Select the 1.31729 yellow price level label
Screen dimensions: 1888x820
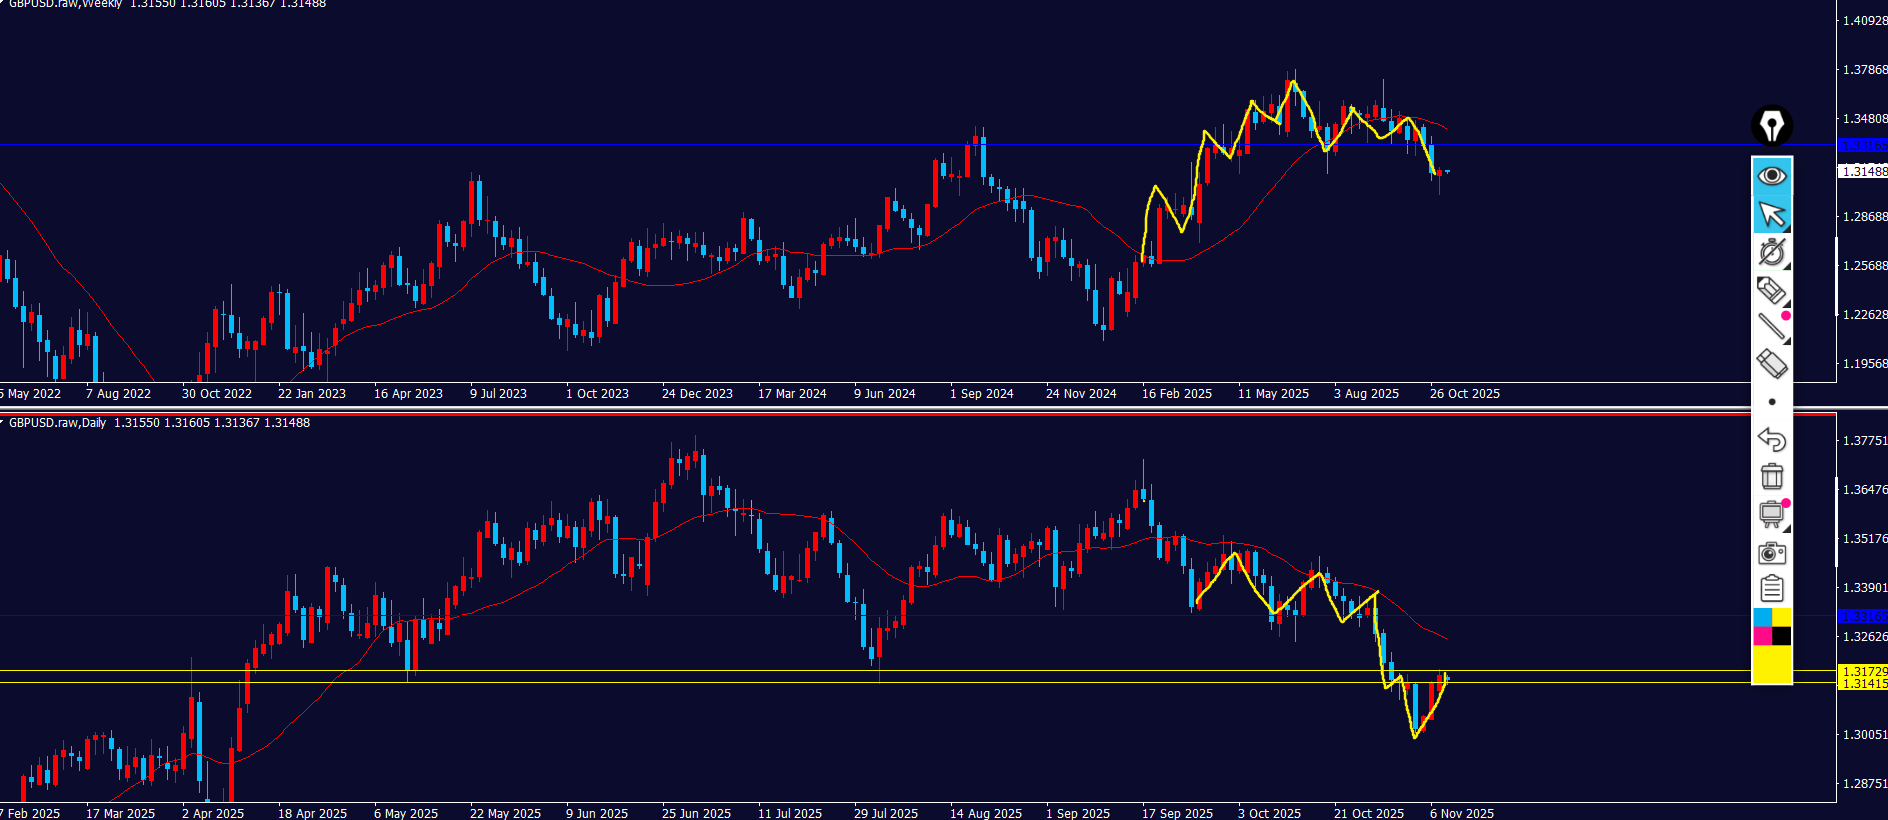point(1863,672)
